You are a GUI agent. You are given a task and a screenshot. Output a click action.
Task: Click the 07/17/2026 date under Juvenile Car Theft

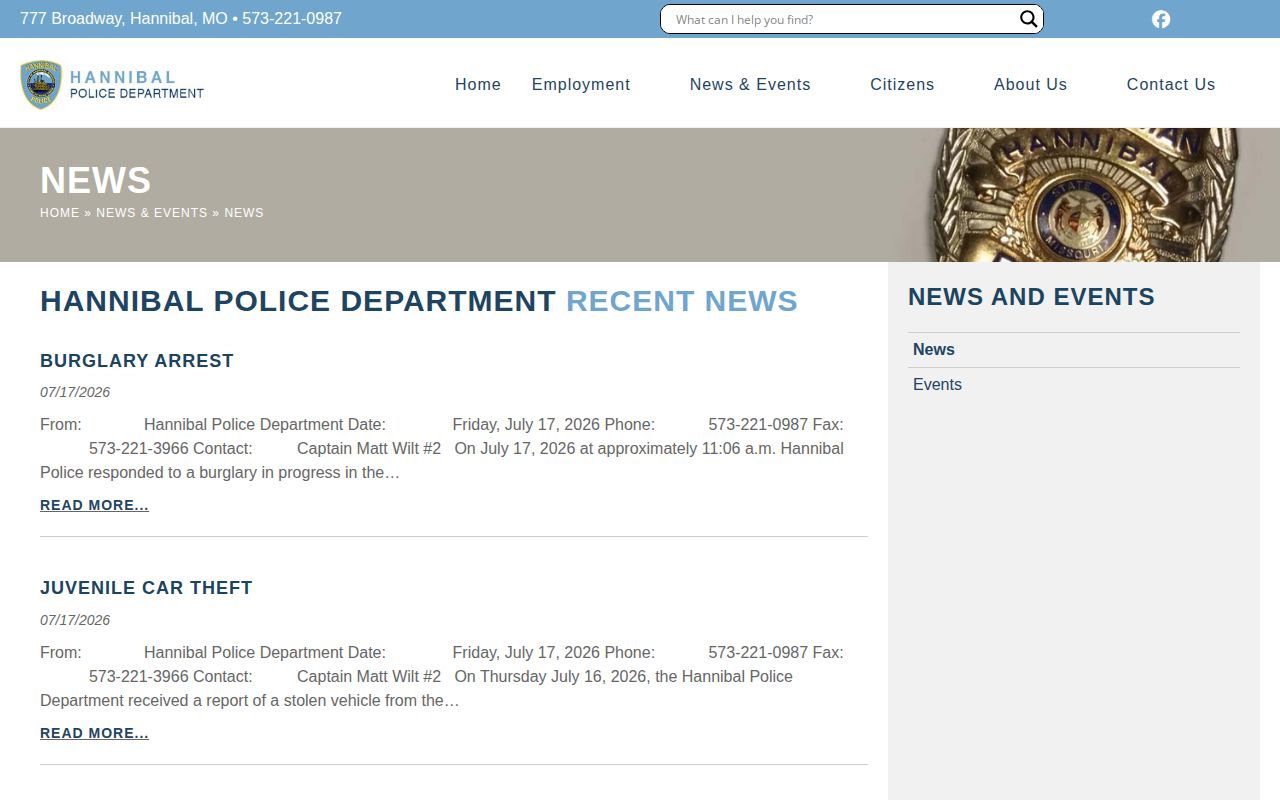point(75,620)
